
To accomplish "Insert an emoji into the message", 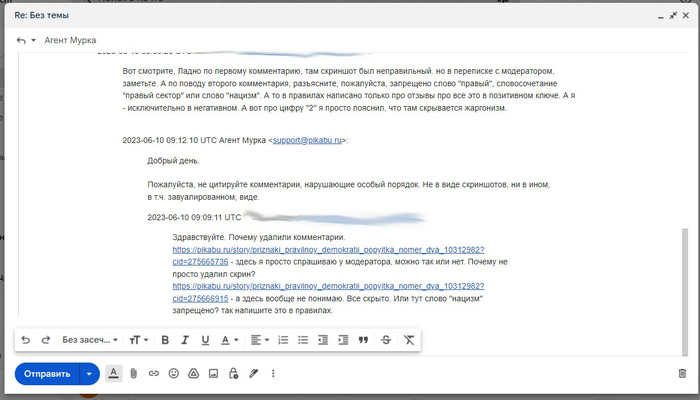I will [x=173, y=373].
